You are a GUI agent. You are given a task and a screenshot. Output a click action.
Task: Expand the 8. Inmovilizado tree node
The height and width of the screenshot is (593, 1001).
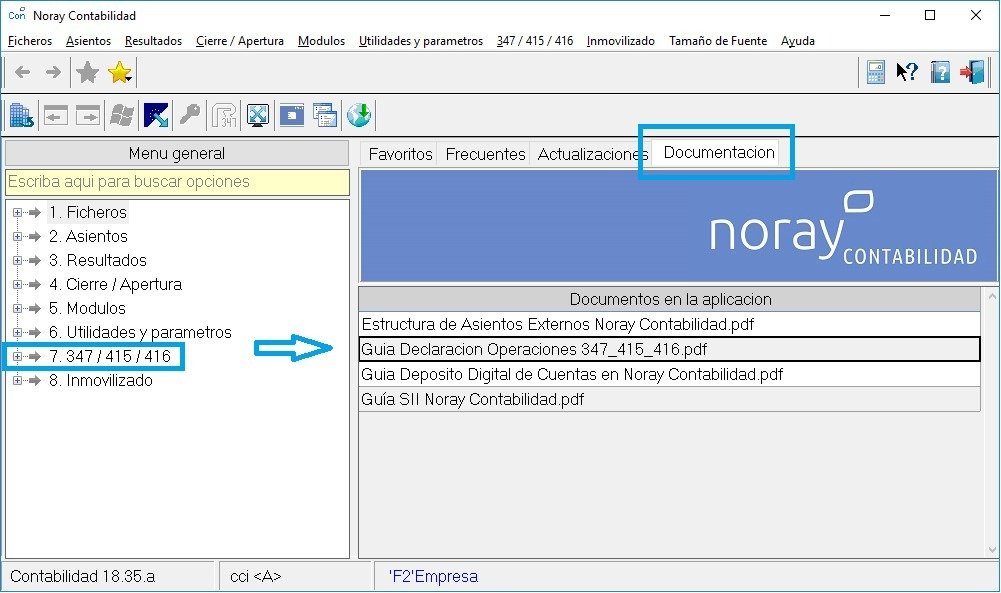(x=18, y=380)
